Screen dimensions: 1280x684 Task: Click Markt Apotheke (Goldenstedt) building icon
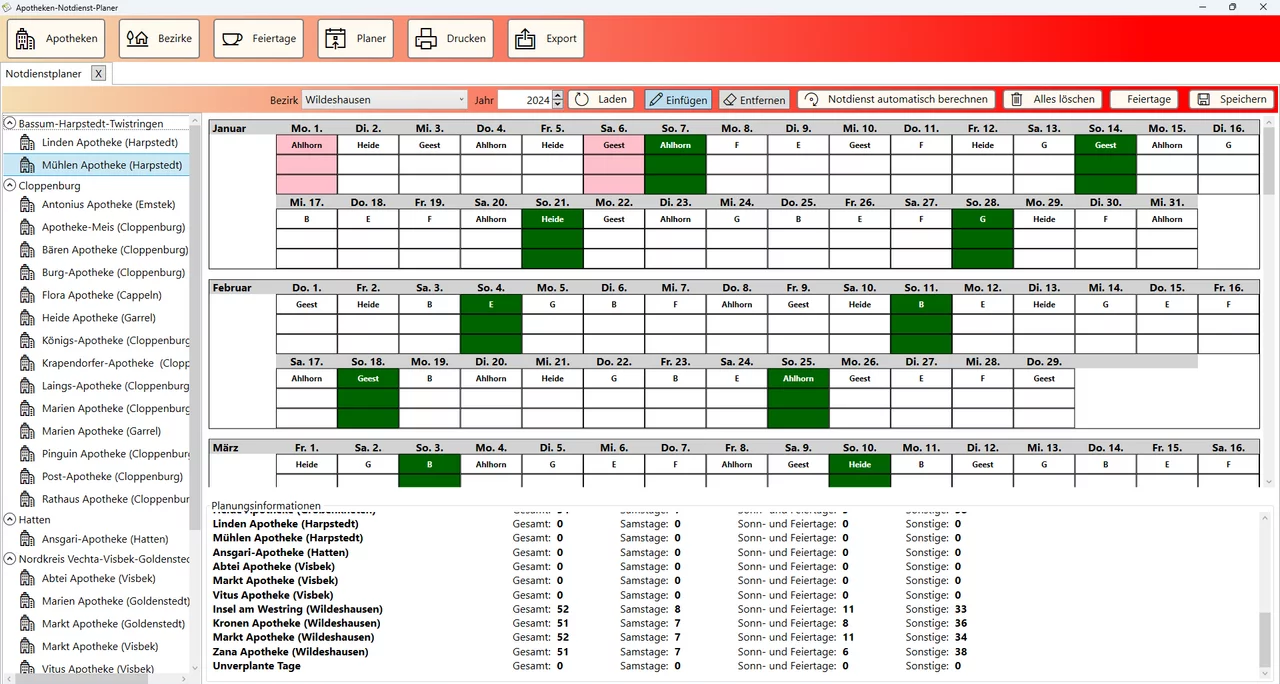[28, 624]
